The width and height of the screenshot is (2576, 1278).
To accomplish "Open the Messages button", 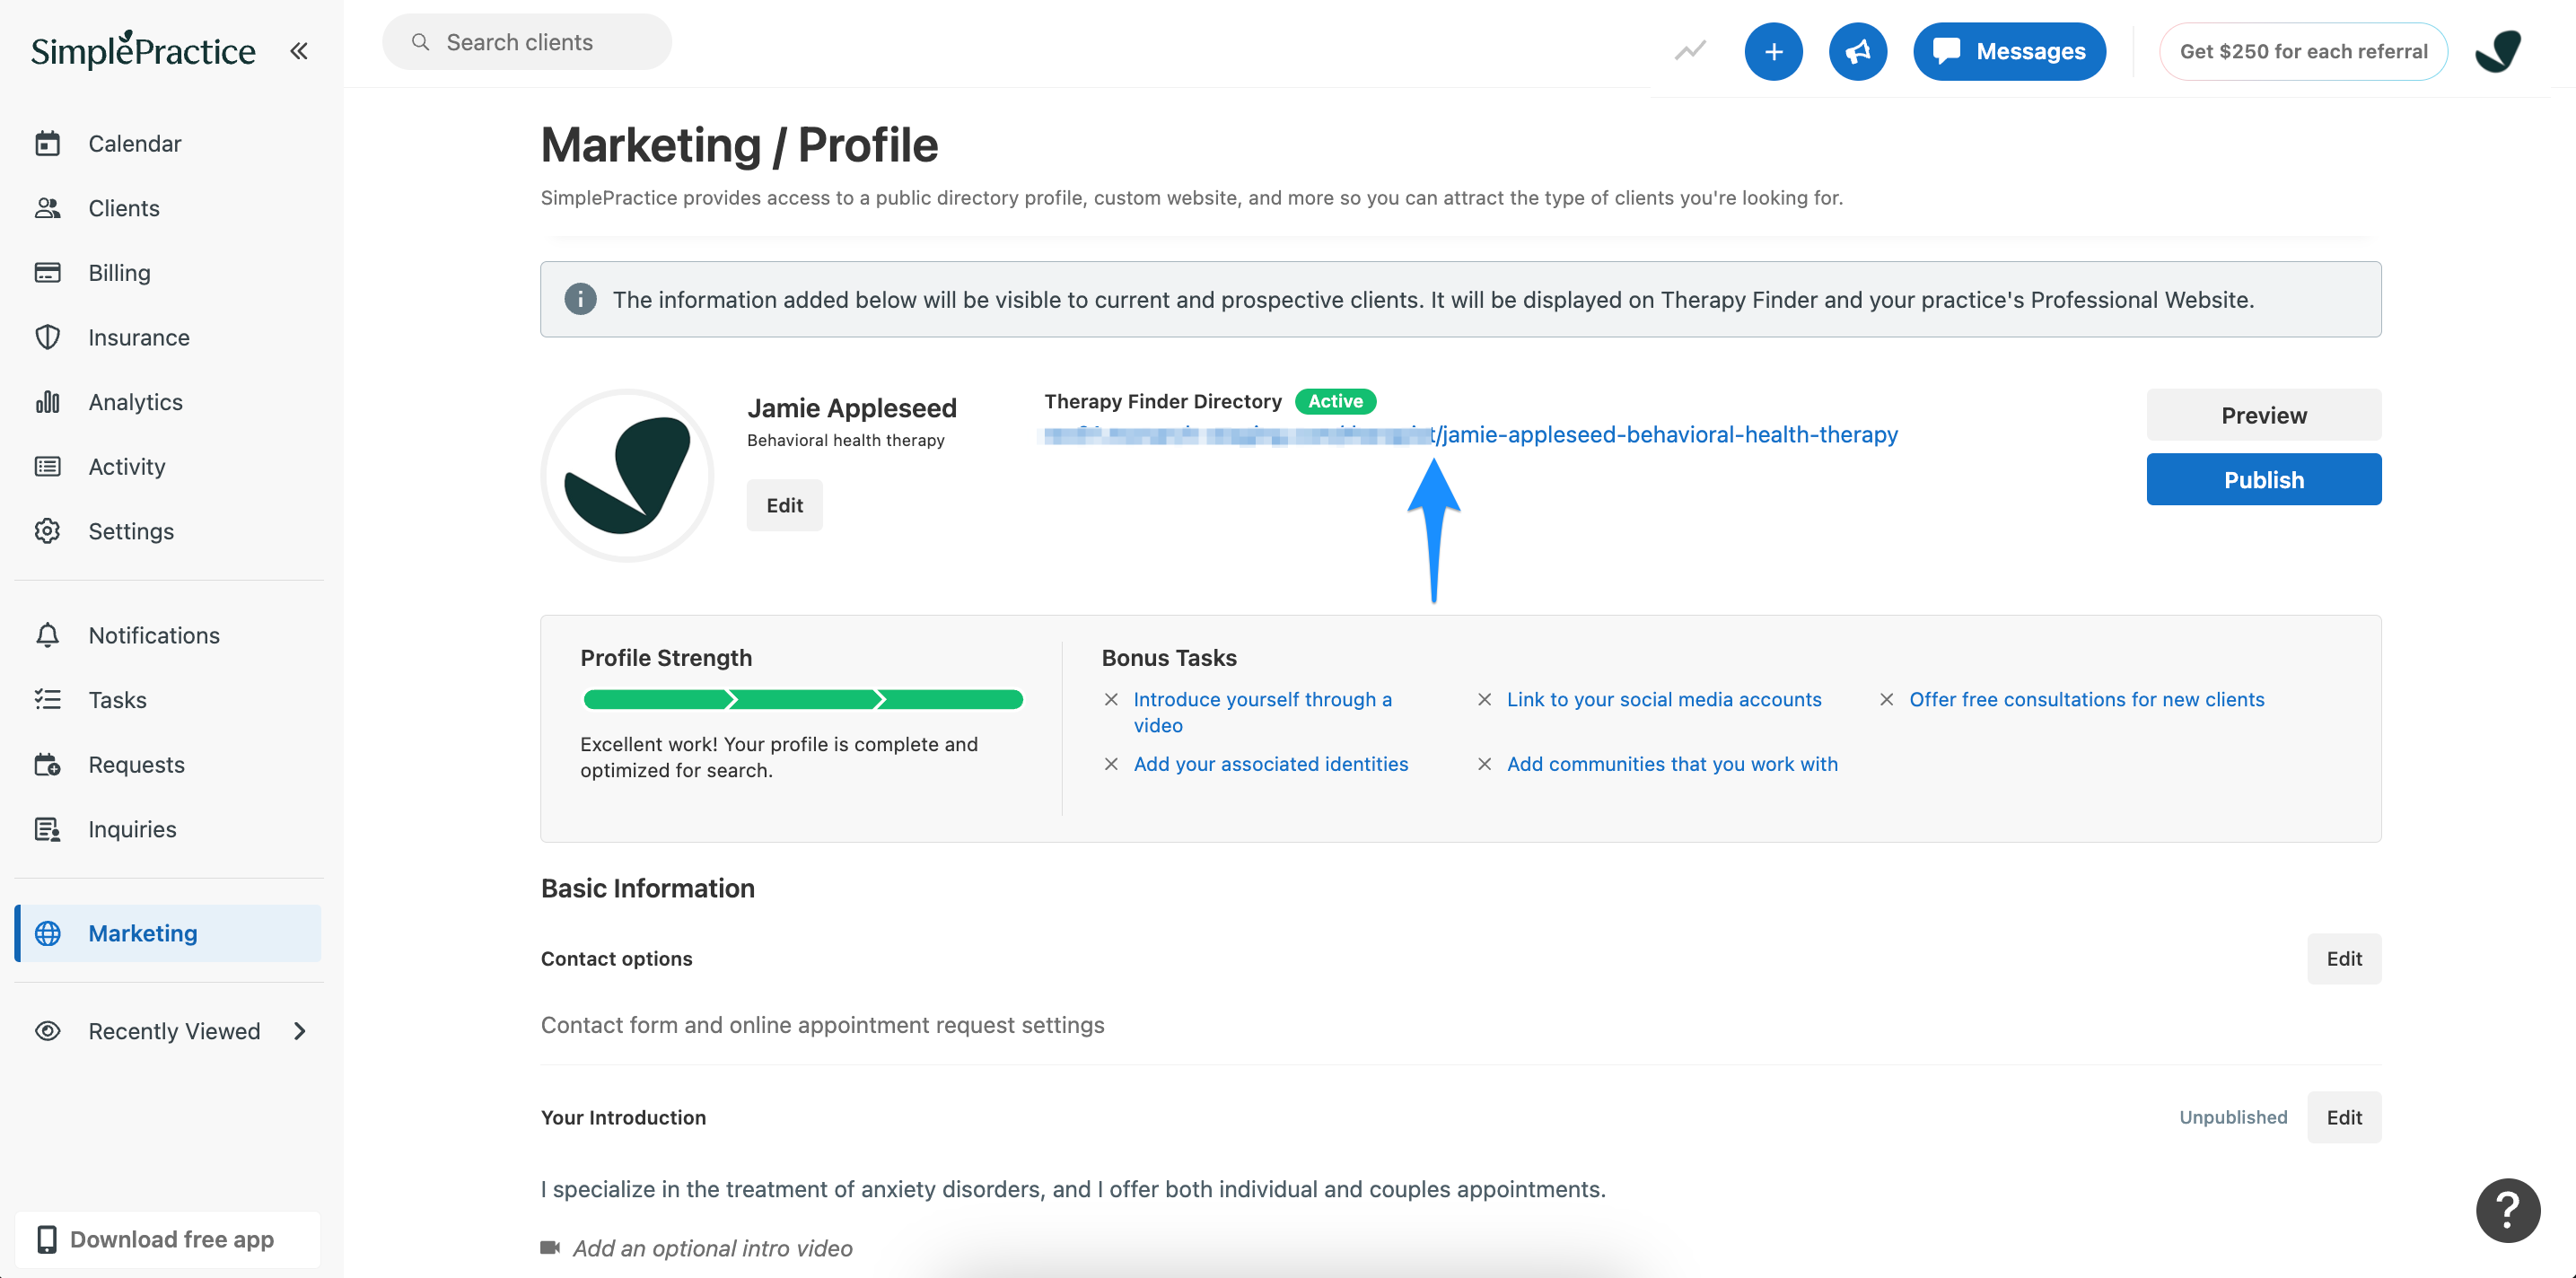I will pyautogui.click(x=2008, y=51).
